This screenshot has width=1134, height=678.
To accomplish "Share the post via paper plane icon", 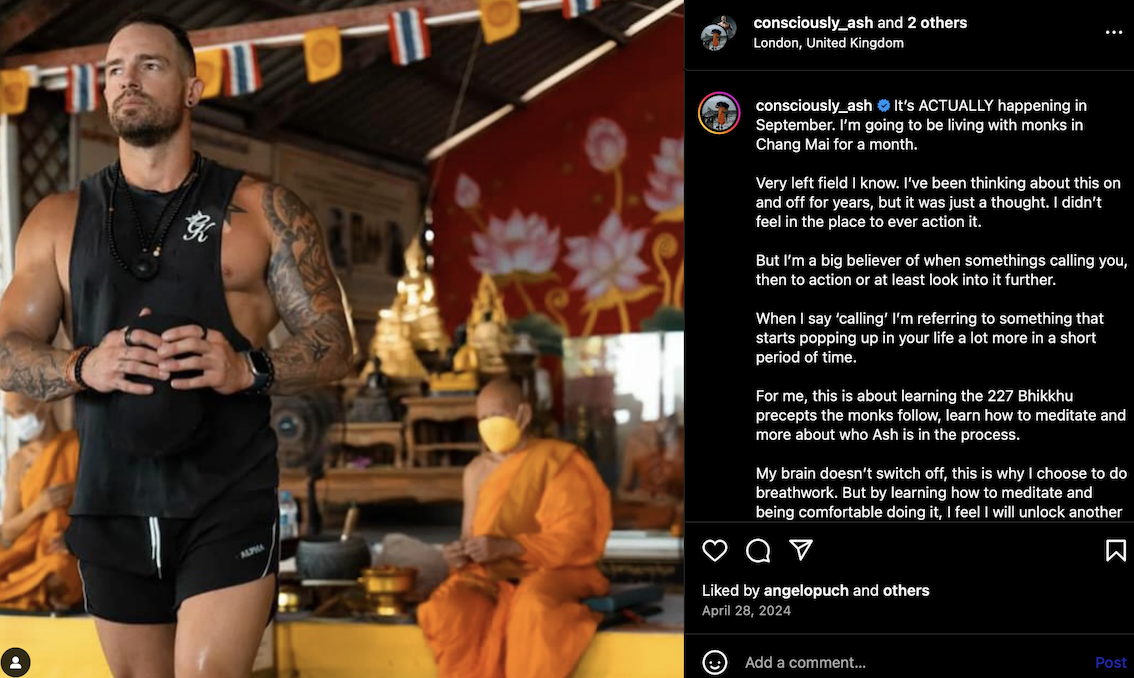I will tap(801, 550).
